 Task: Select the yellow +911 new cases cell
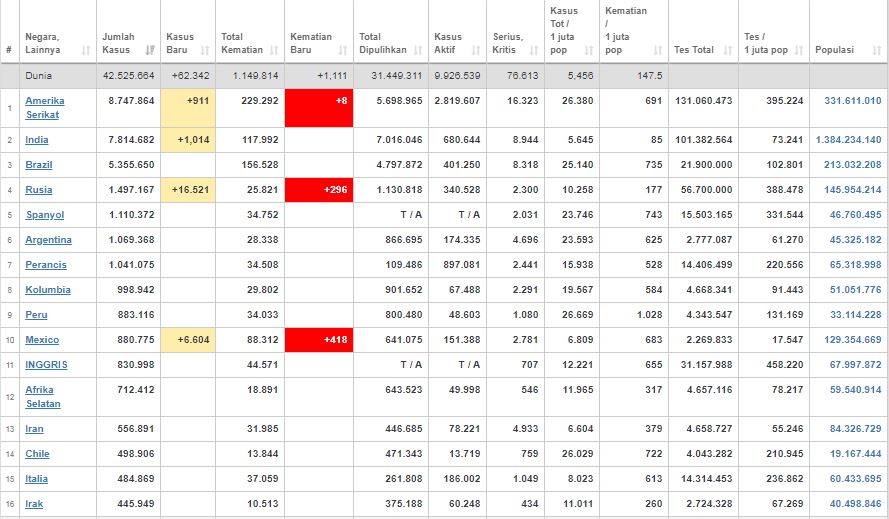(188, 108)
